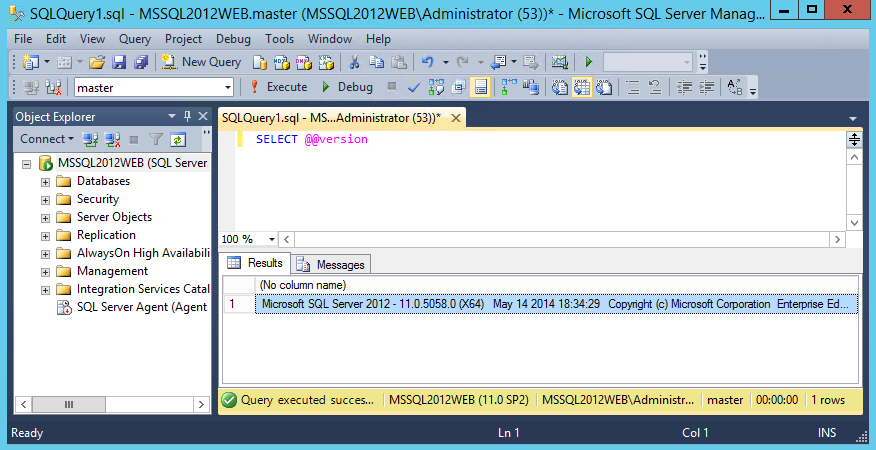Select the SQL Server version result cell
This screenshot has height=450, width=876.
click(556, 304)
